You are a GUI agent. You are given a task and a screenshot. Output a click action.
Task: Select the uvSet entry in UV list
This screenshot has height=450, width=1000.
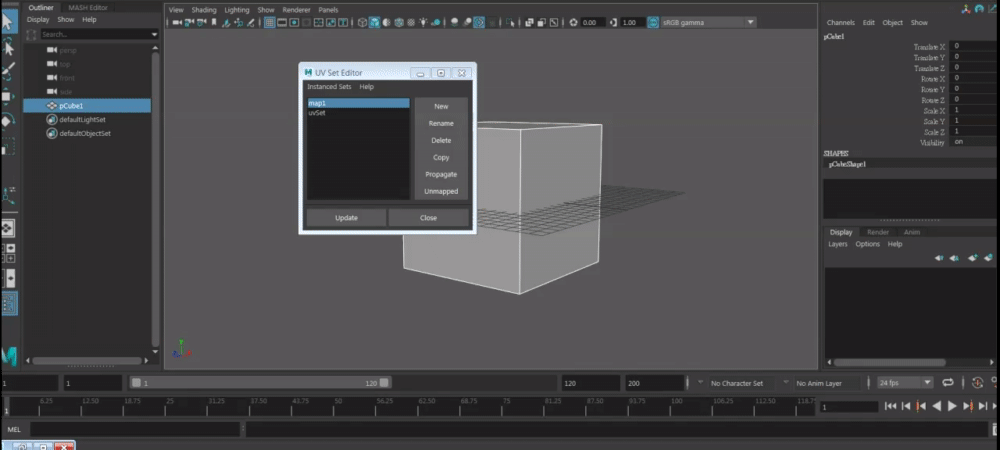[x=358, y=113]
